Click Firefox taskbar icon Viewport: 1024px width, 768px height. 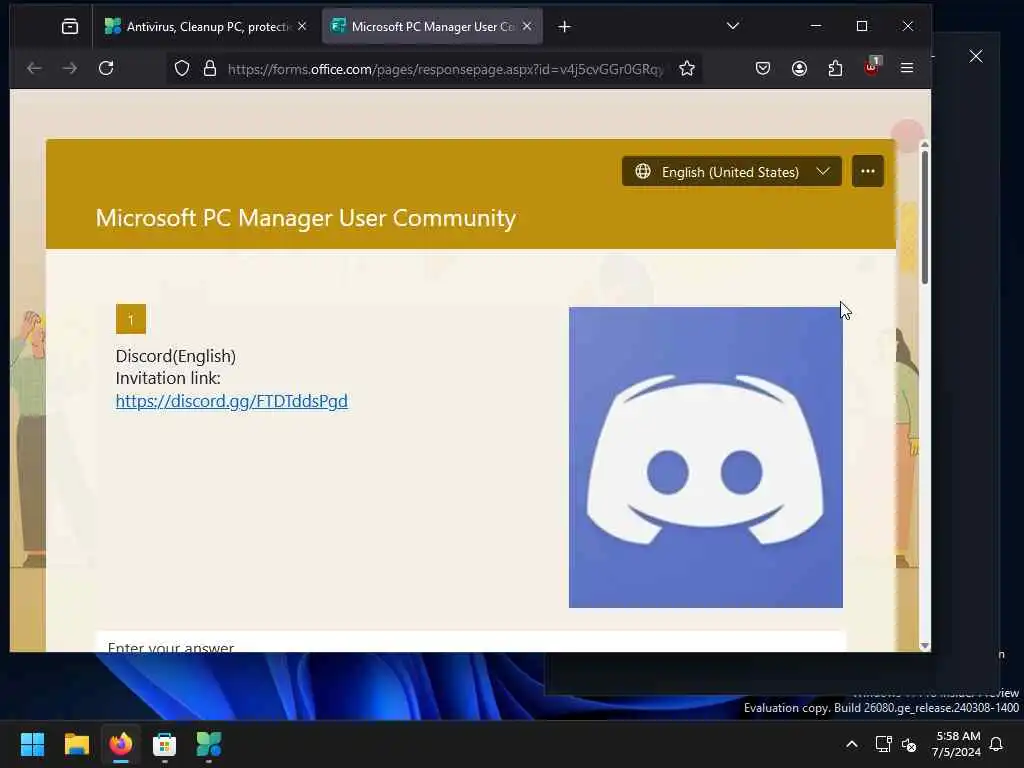point(121,744)
